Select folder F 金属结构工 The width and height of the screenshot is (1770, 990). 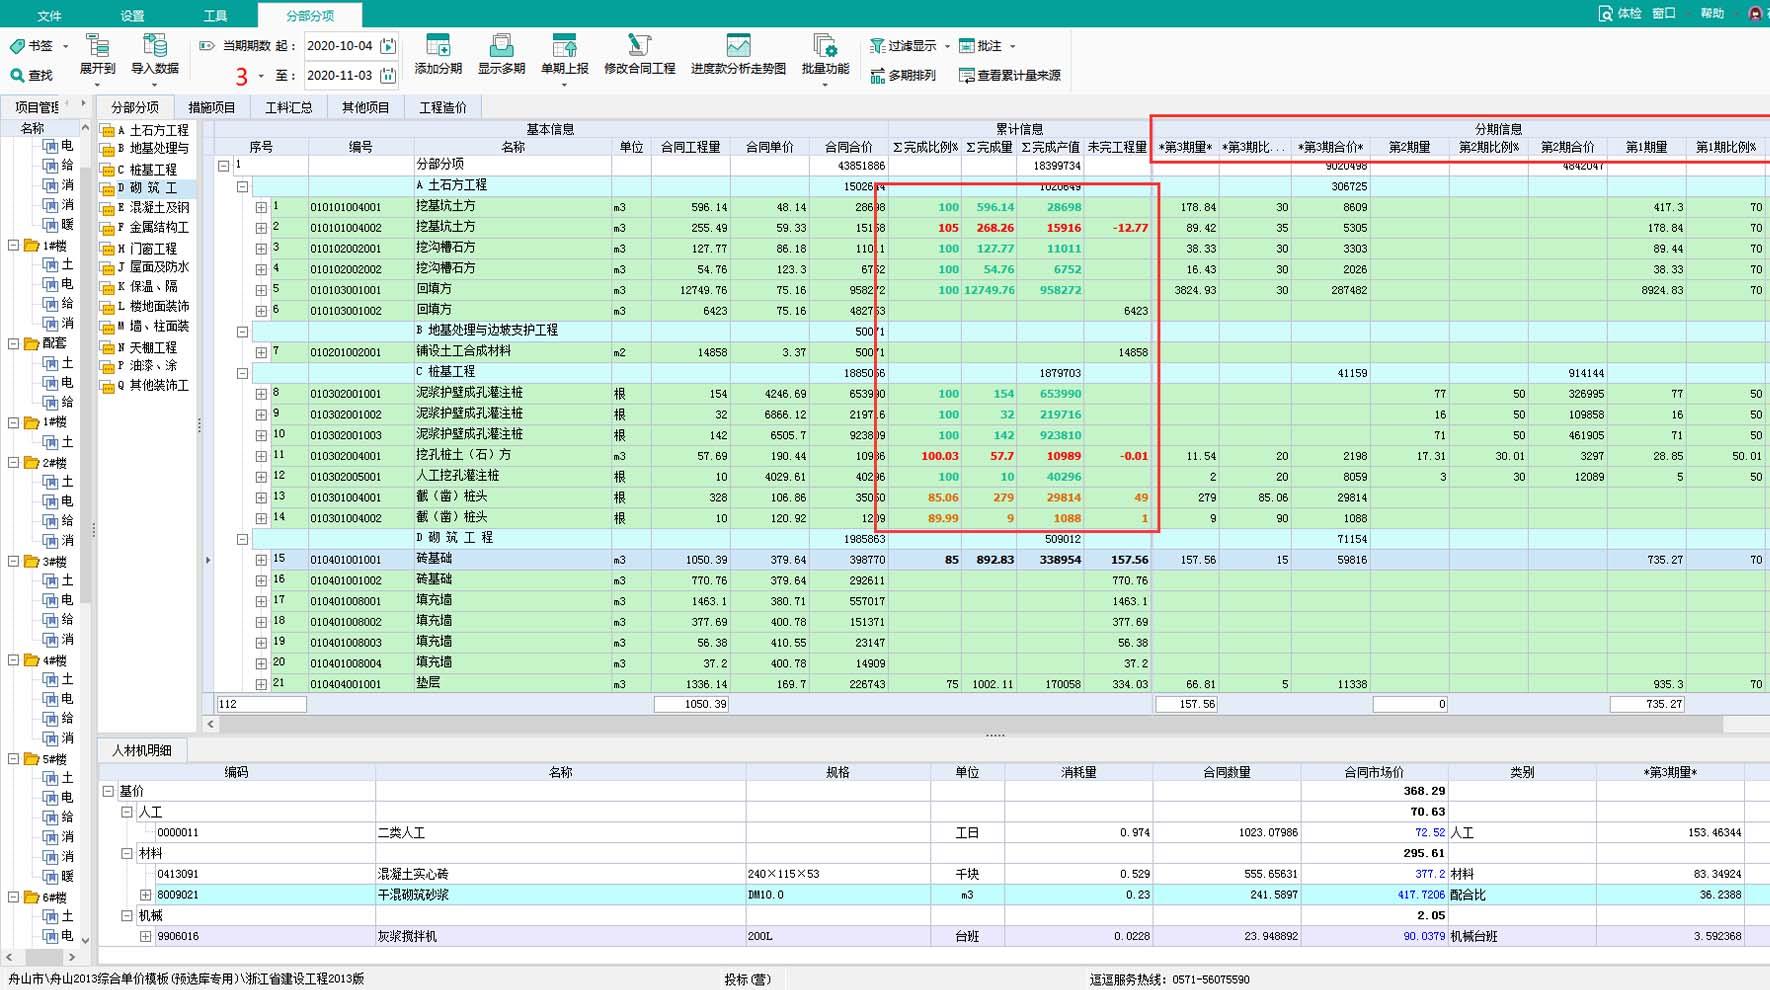(146, 228)
